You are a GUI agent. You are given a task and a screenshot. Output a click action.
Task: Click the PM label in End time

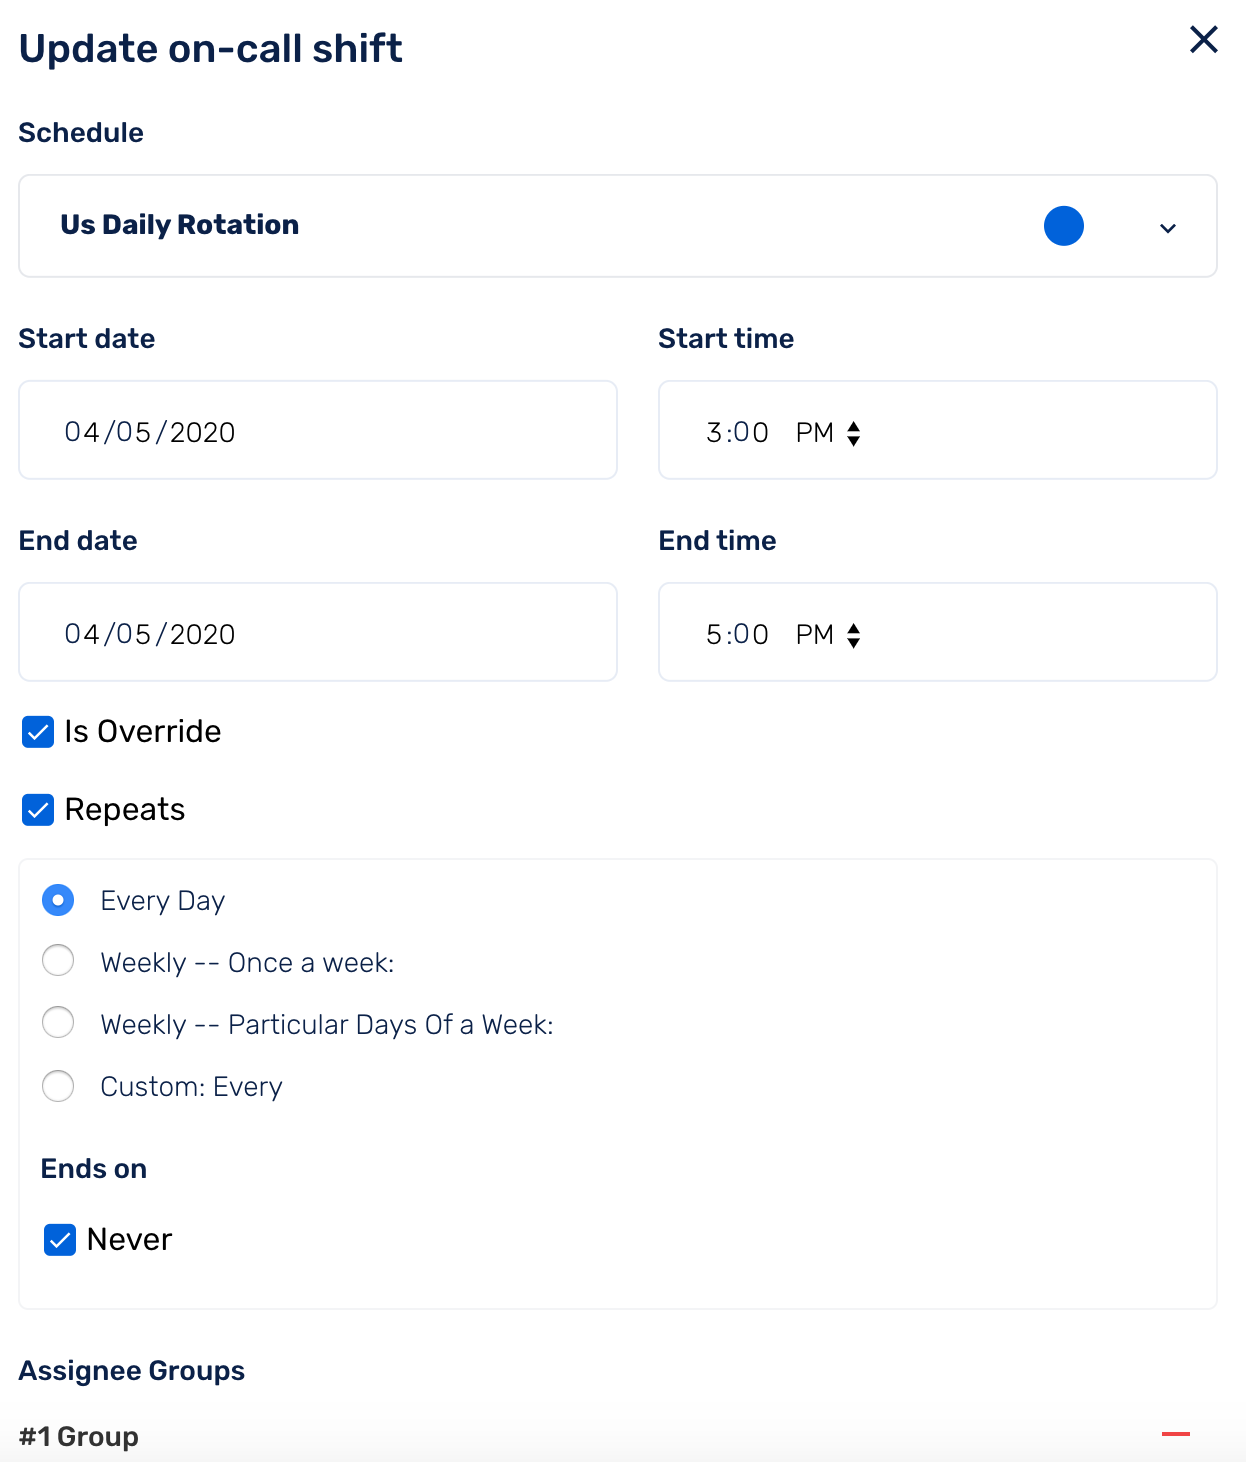(x=815, y=635)
